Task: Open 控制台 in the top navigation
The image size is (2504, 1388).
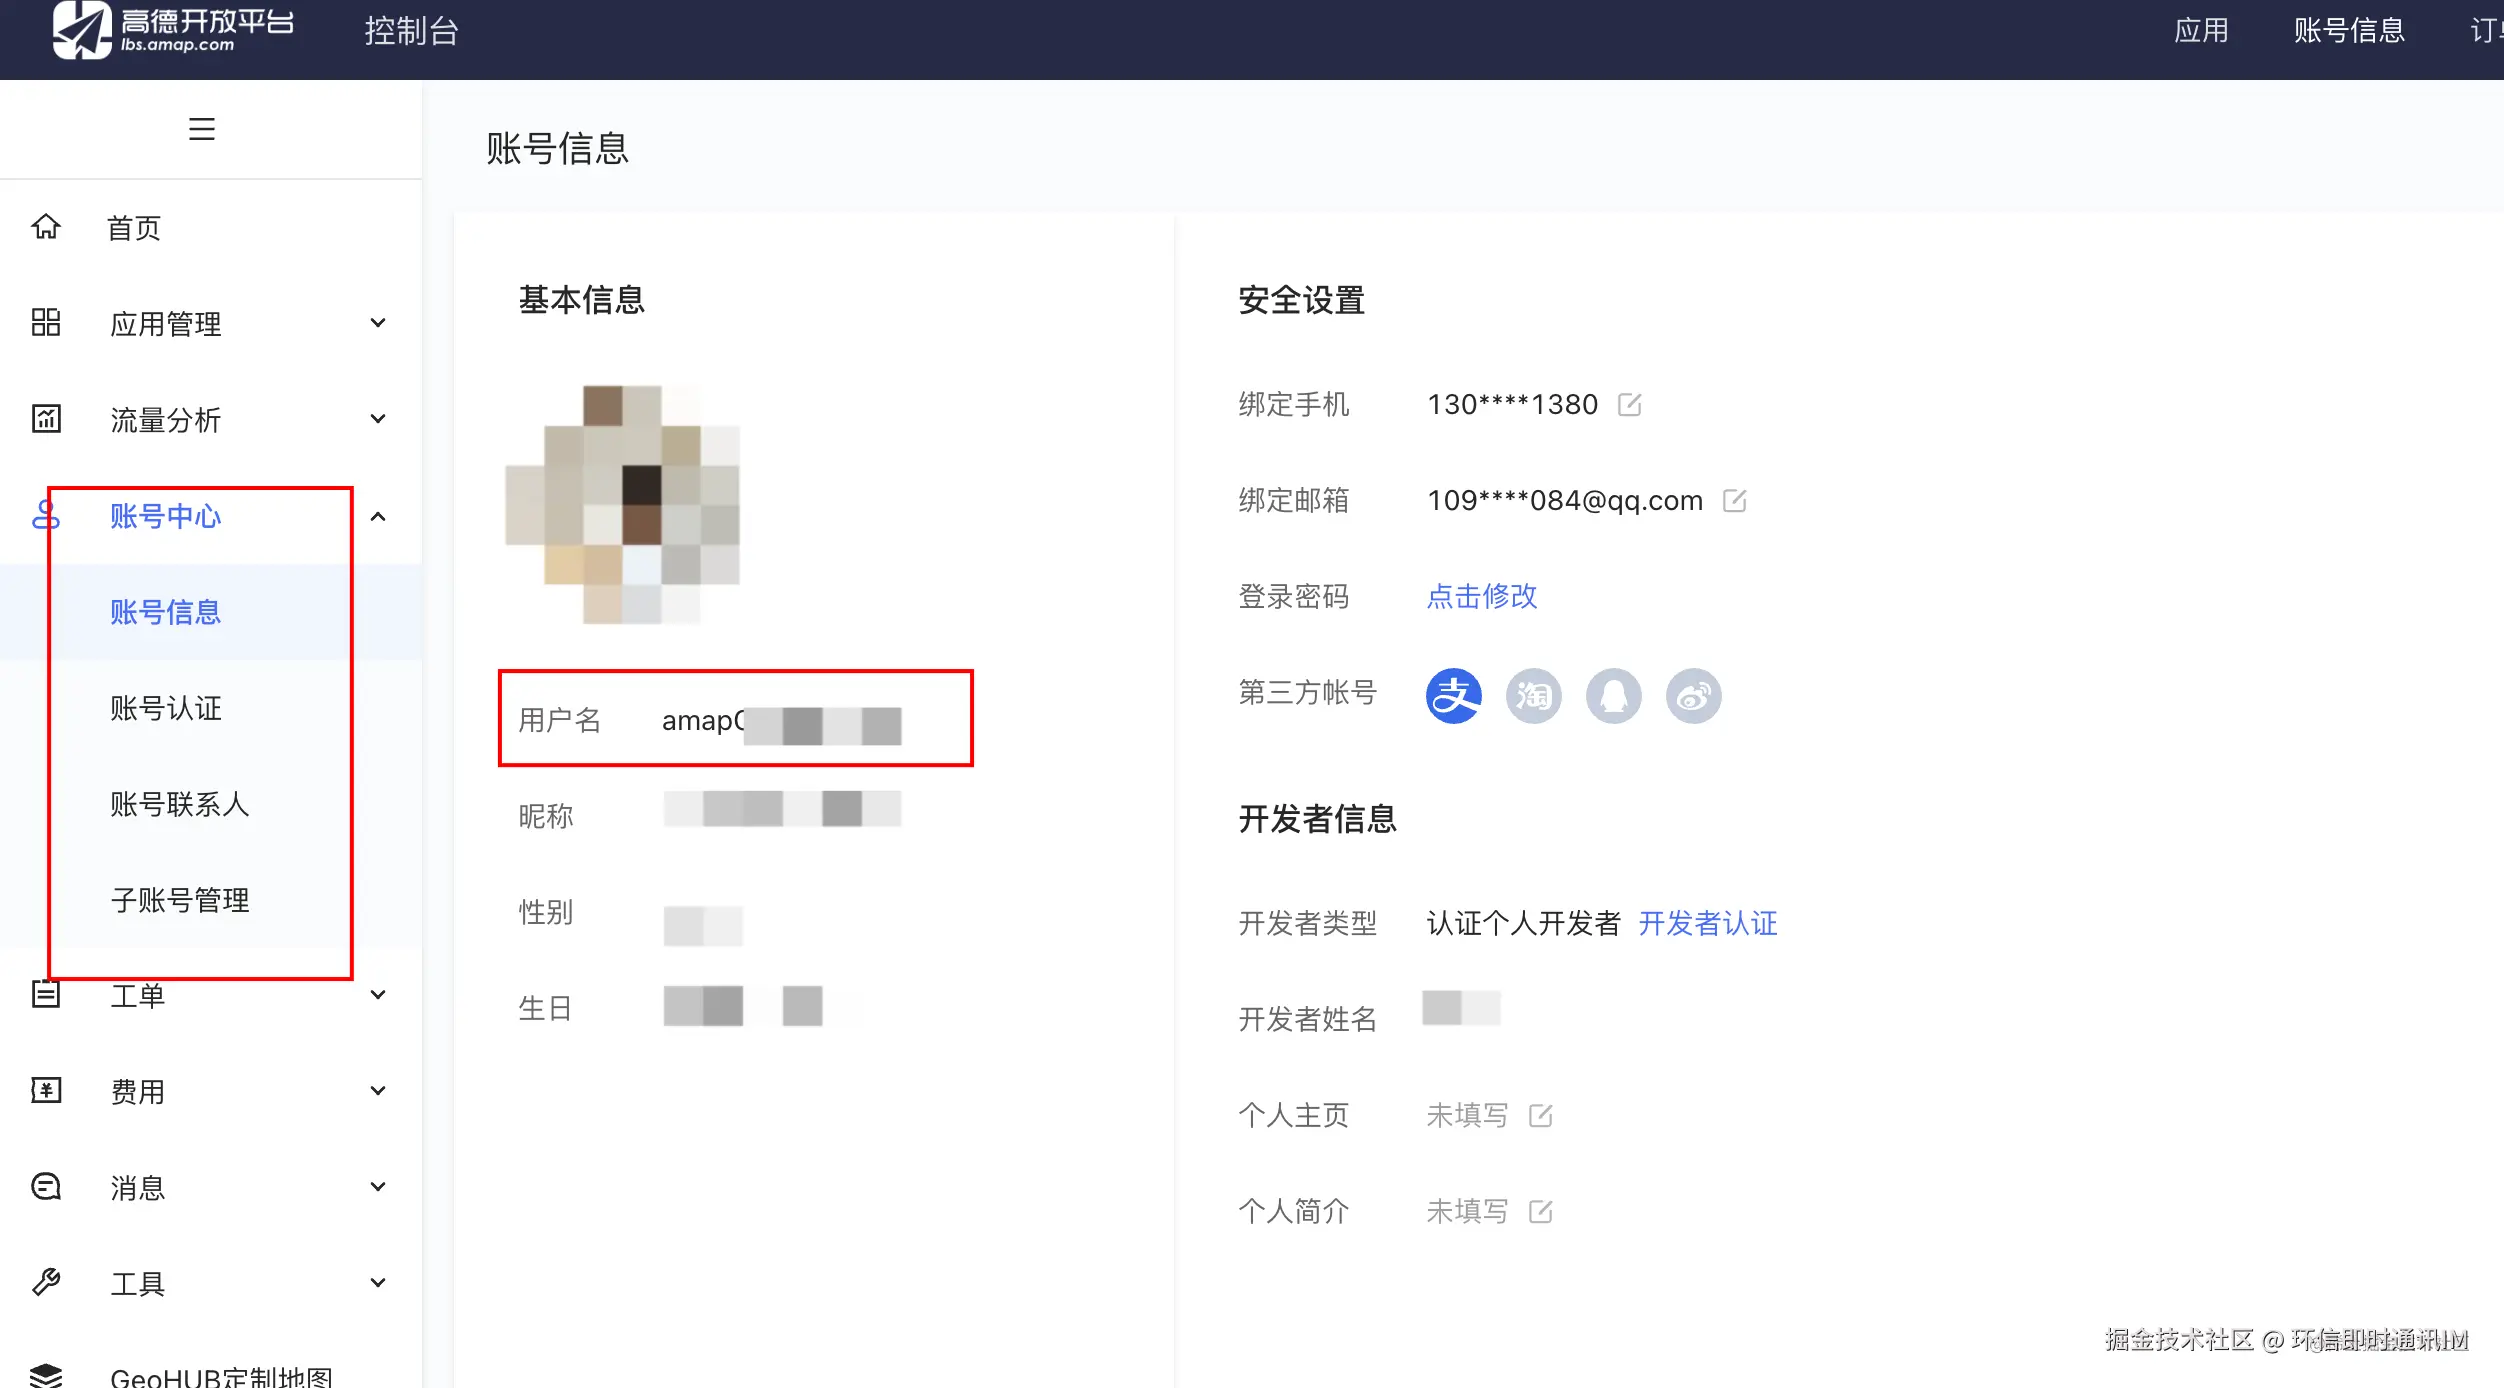Action: point(411,31)
